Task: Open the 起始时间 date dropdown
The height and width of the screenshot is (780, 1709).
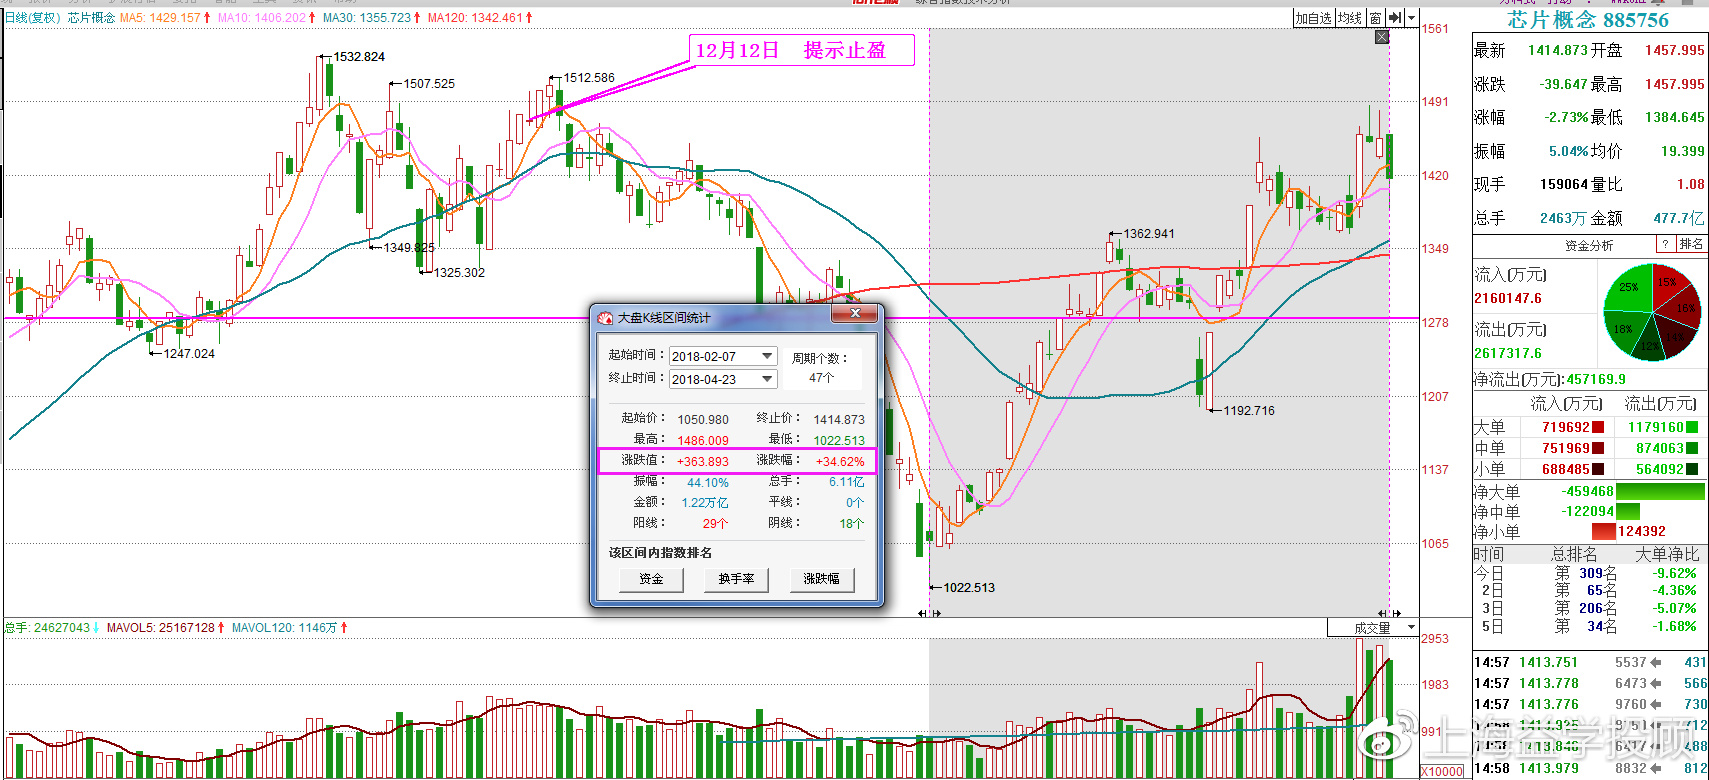Action: (767, 356)
